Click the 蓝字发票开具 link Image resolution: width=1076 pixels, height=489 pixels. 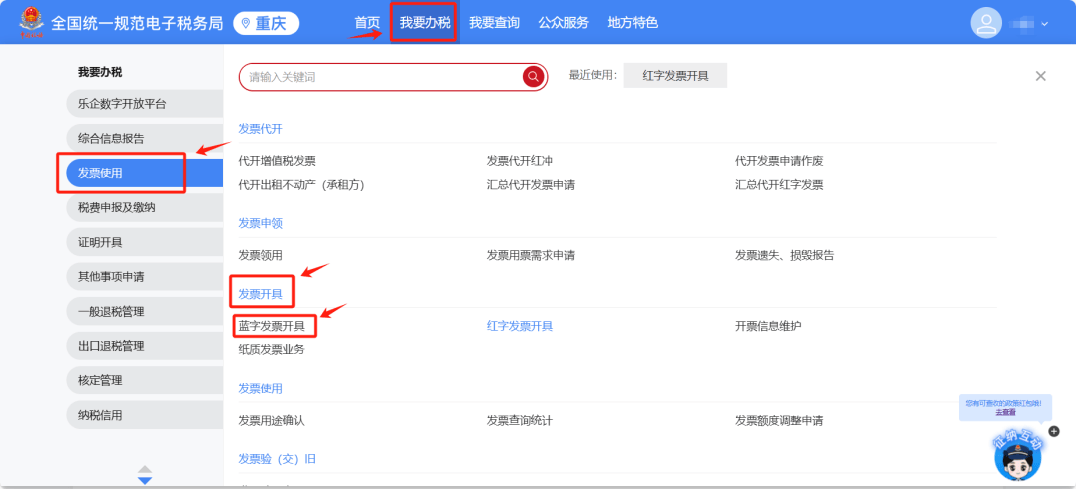click(271, 326)
